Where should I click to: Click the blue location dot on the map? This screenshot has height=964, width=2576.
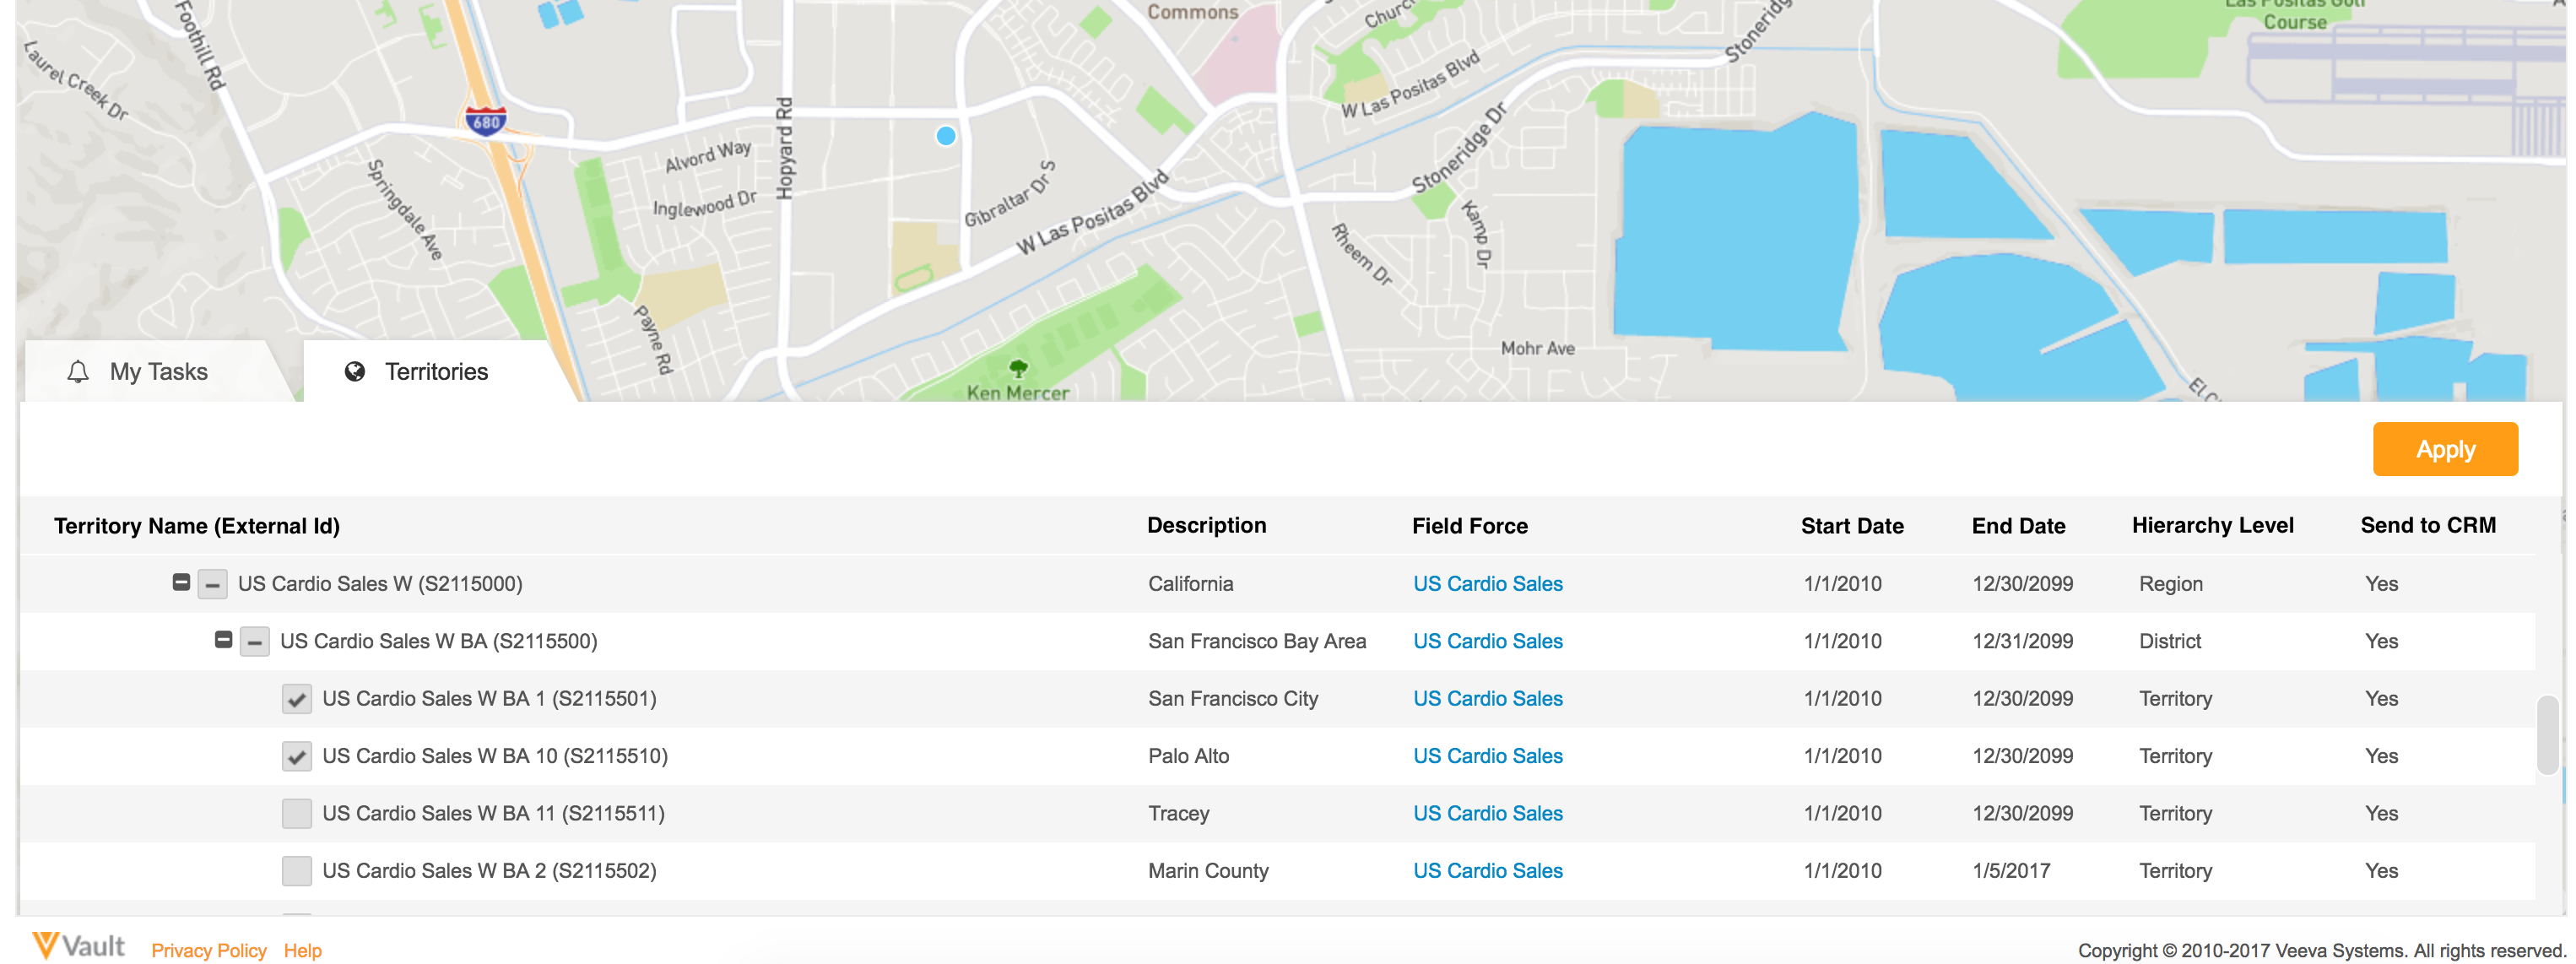click(945, 136)
